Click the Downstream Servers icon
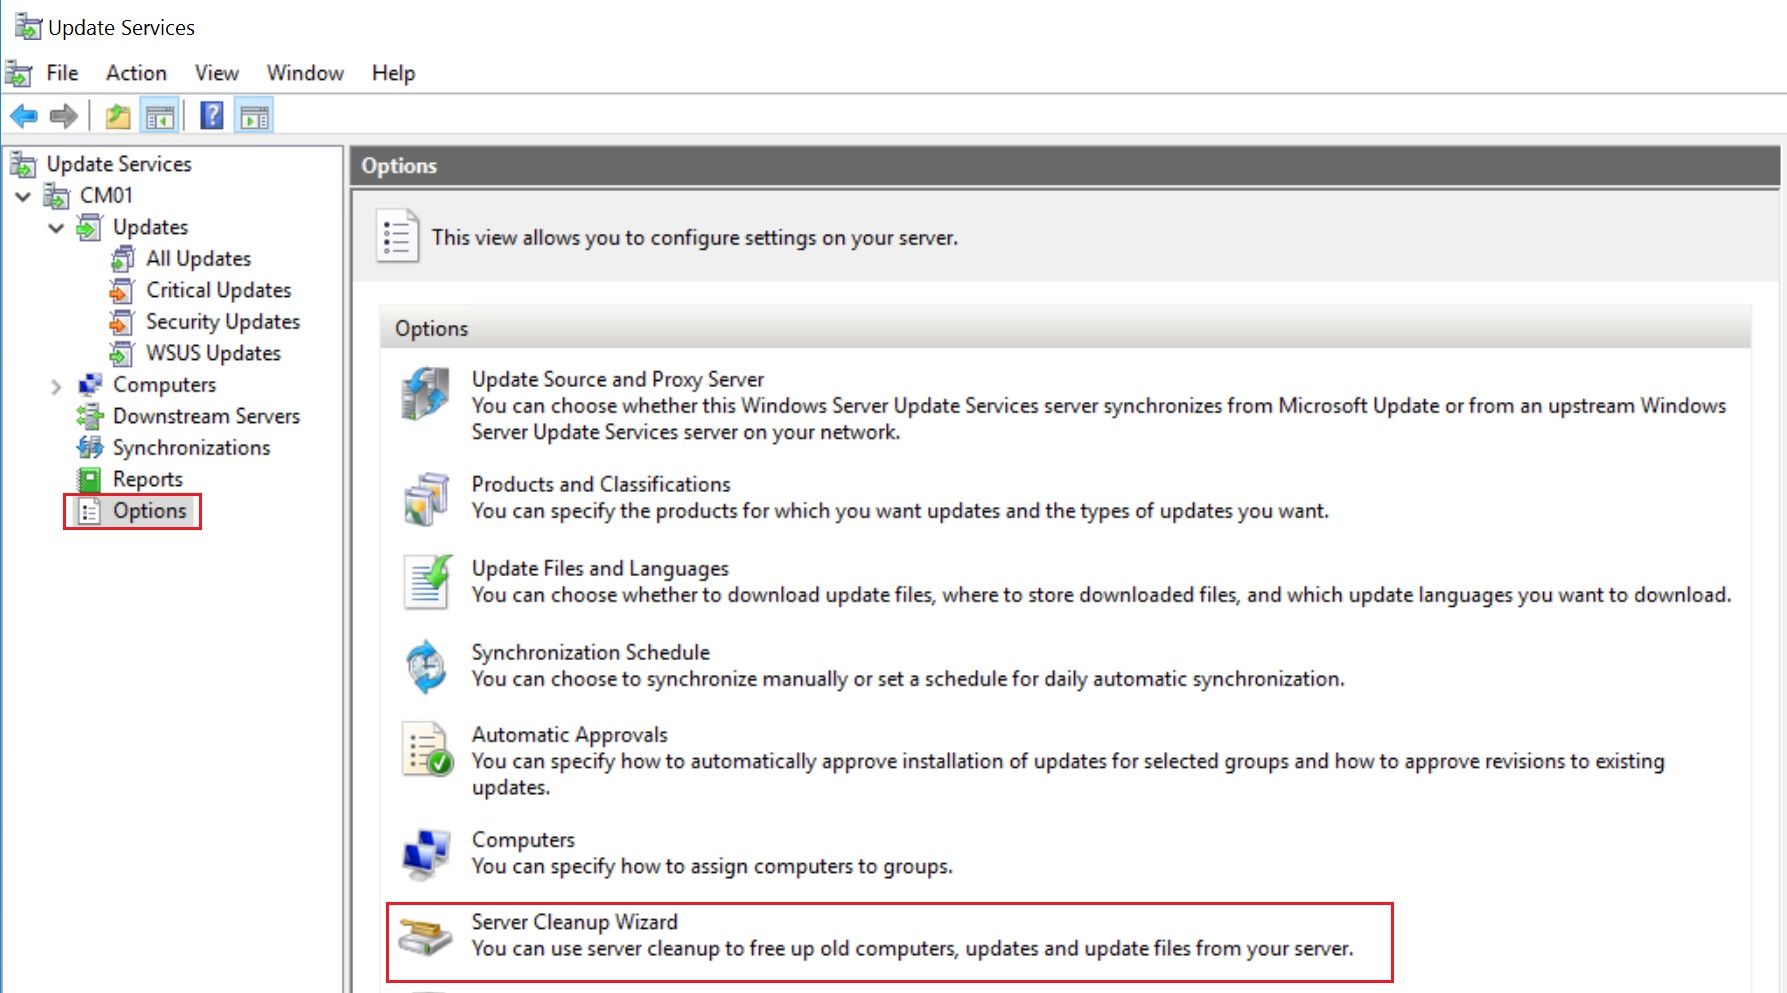This screenshot has width=1787, height=993. (90, 416)
